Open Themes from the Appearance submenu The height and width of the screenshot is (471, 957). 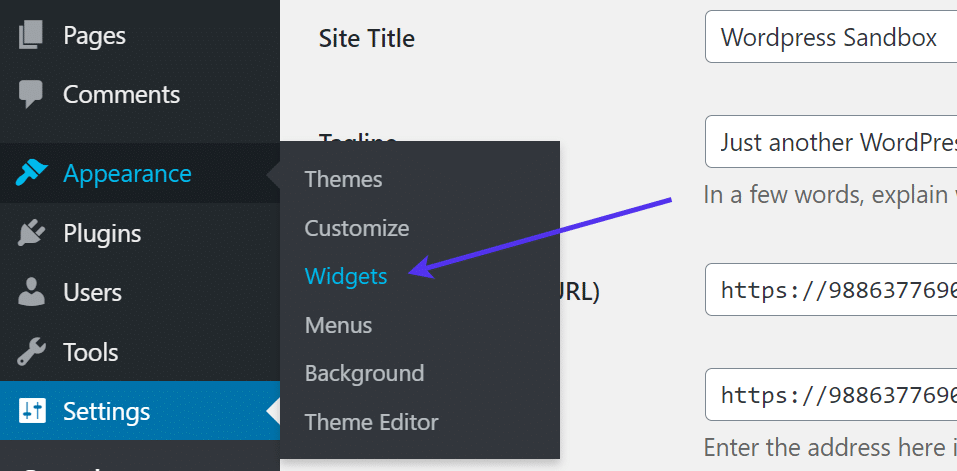coord(343,179)
